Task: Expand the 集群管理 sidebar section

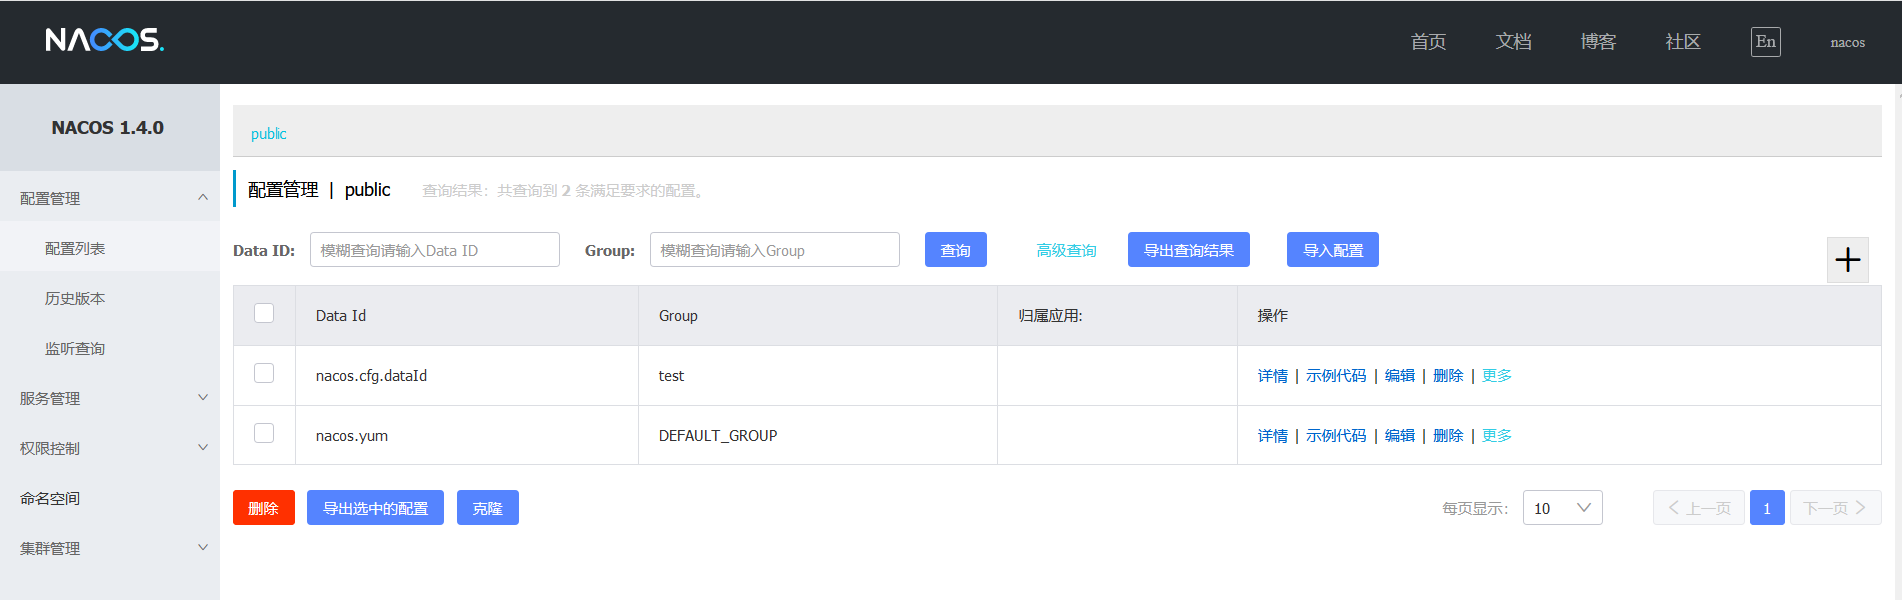Action: (110, 548)
